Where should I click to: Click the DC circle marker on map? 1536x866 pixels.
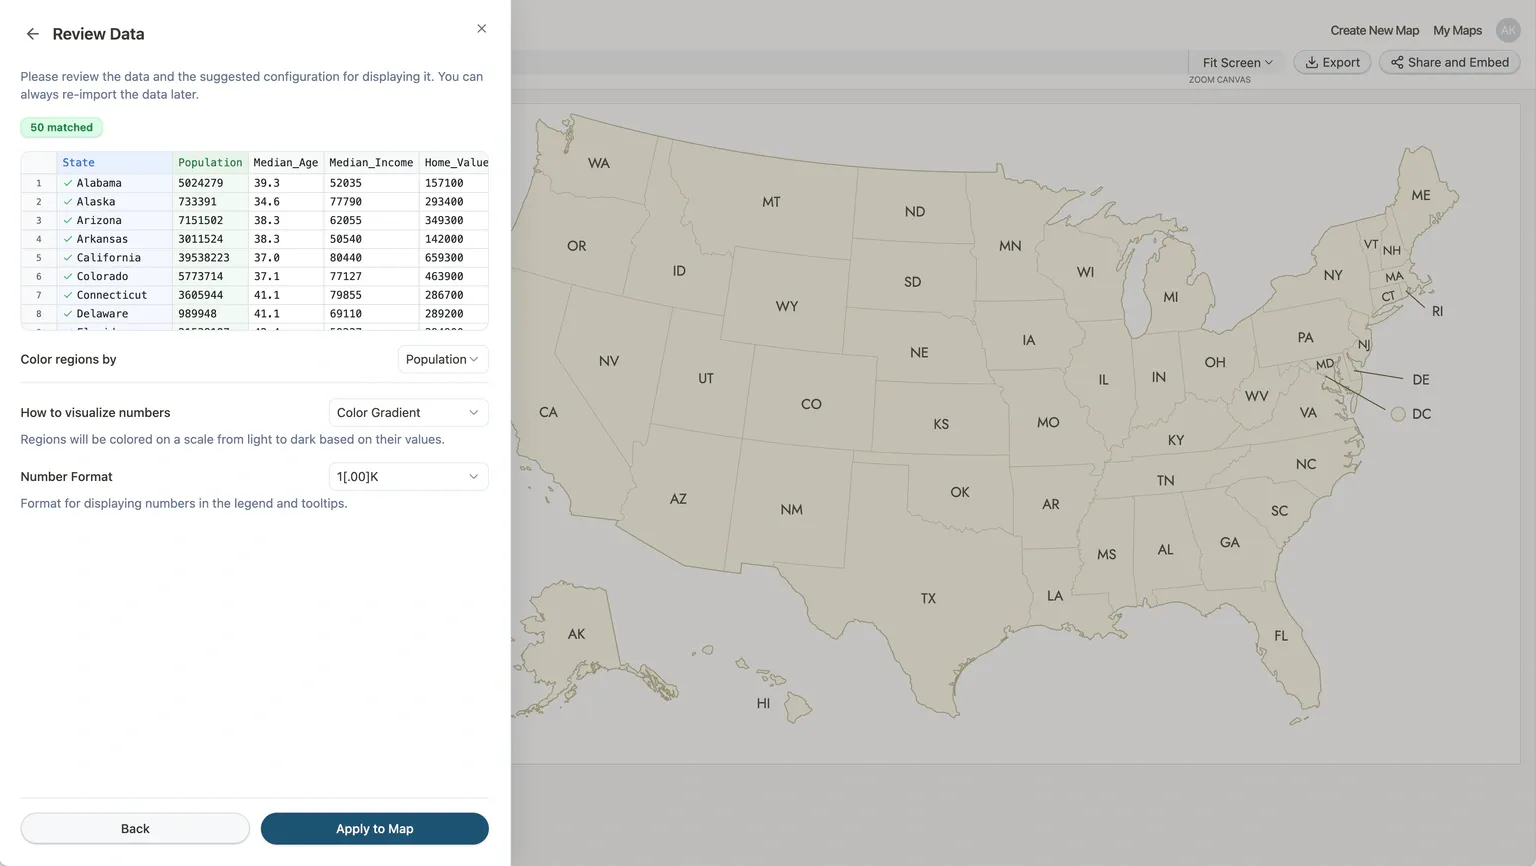1398,414
